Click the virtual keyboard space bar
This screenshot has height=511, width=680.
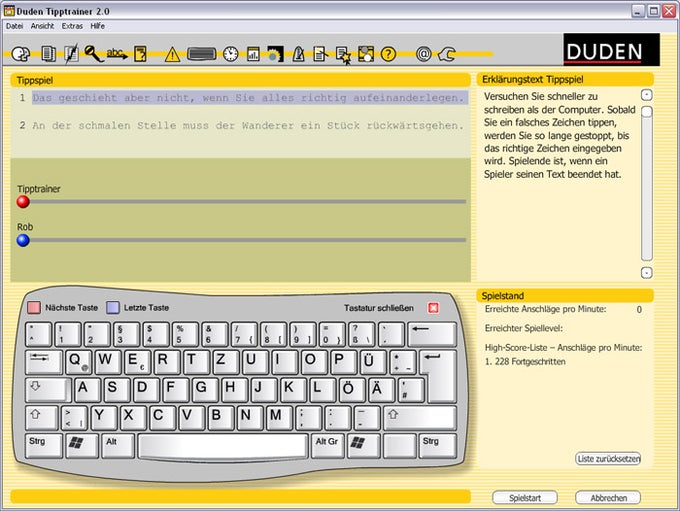(x=223, y=446)
